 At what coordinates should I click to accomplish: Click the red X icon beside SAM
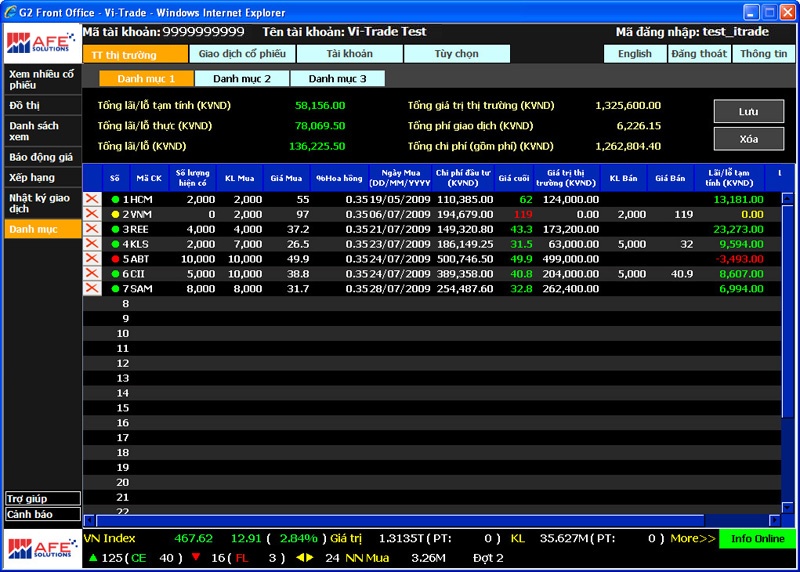[92, 288]
